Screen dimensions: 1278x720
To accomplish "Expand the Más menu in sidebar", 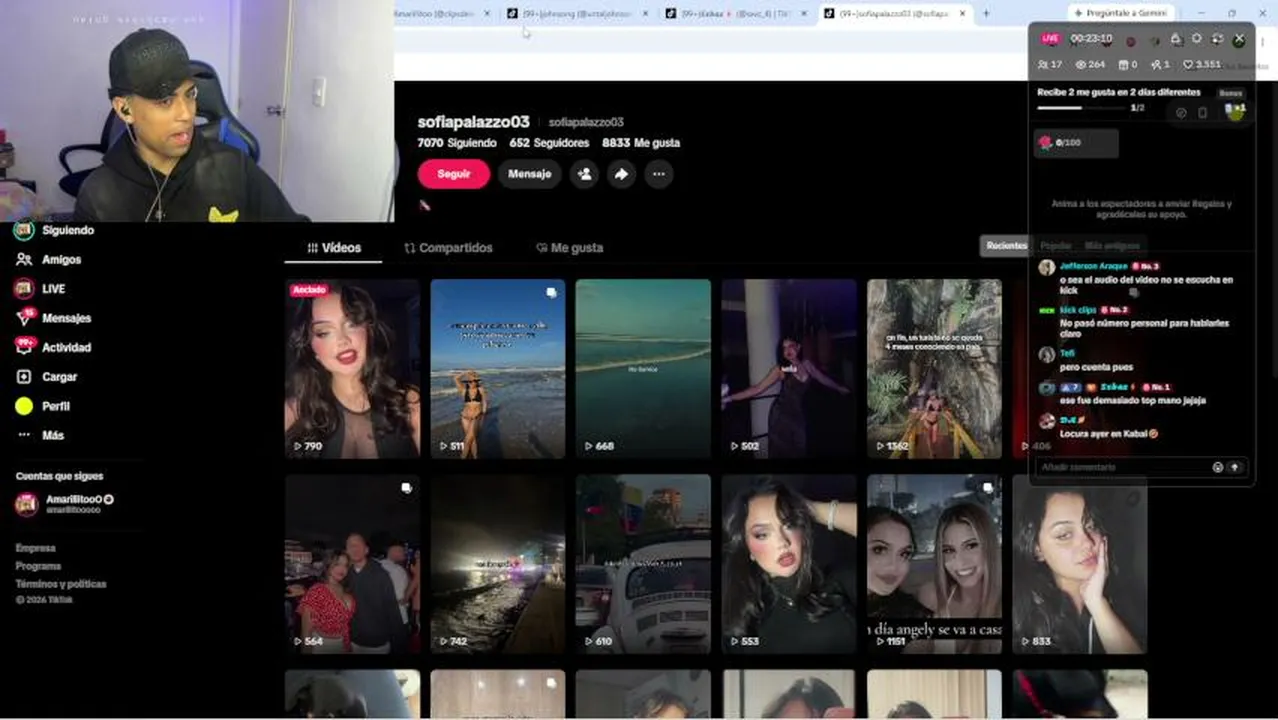I will click(x=40, y=435).
